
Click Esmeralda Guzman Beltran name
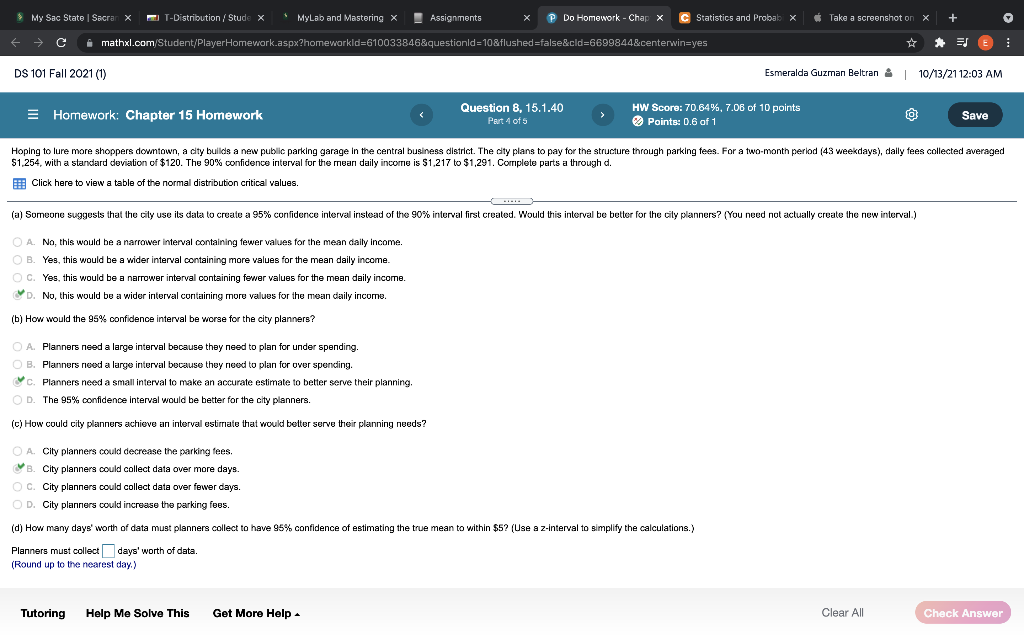coord(822,73)
